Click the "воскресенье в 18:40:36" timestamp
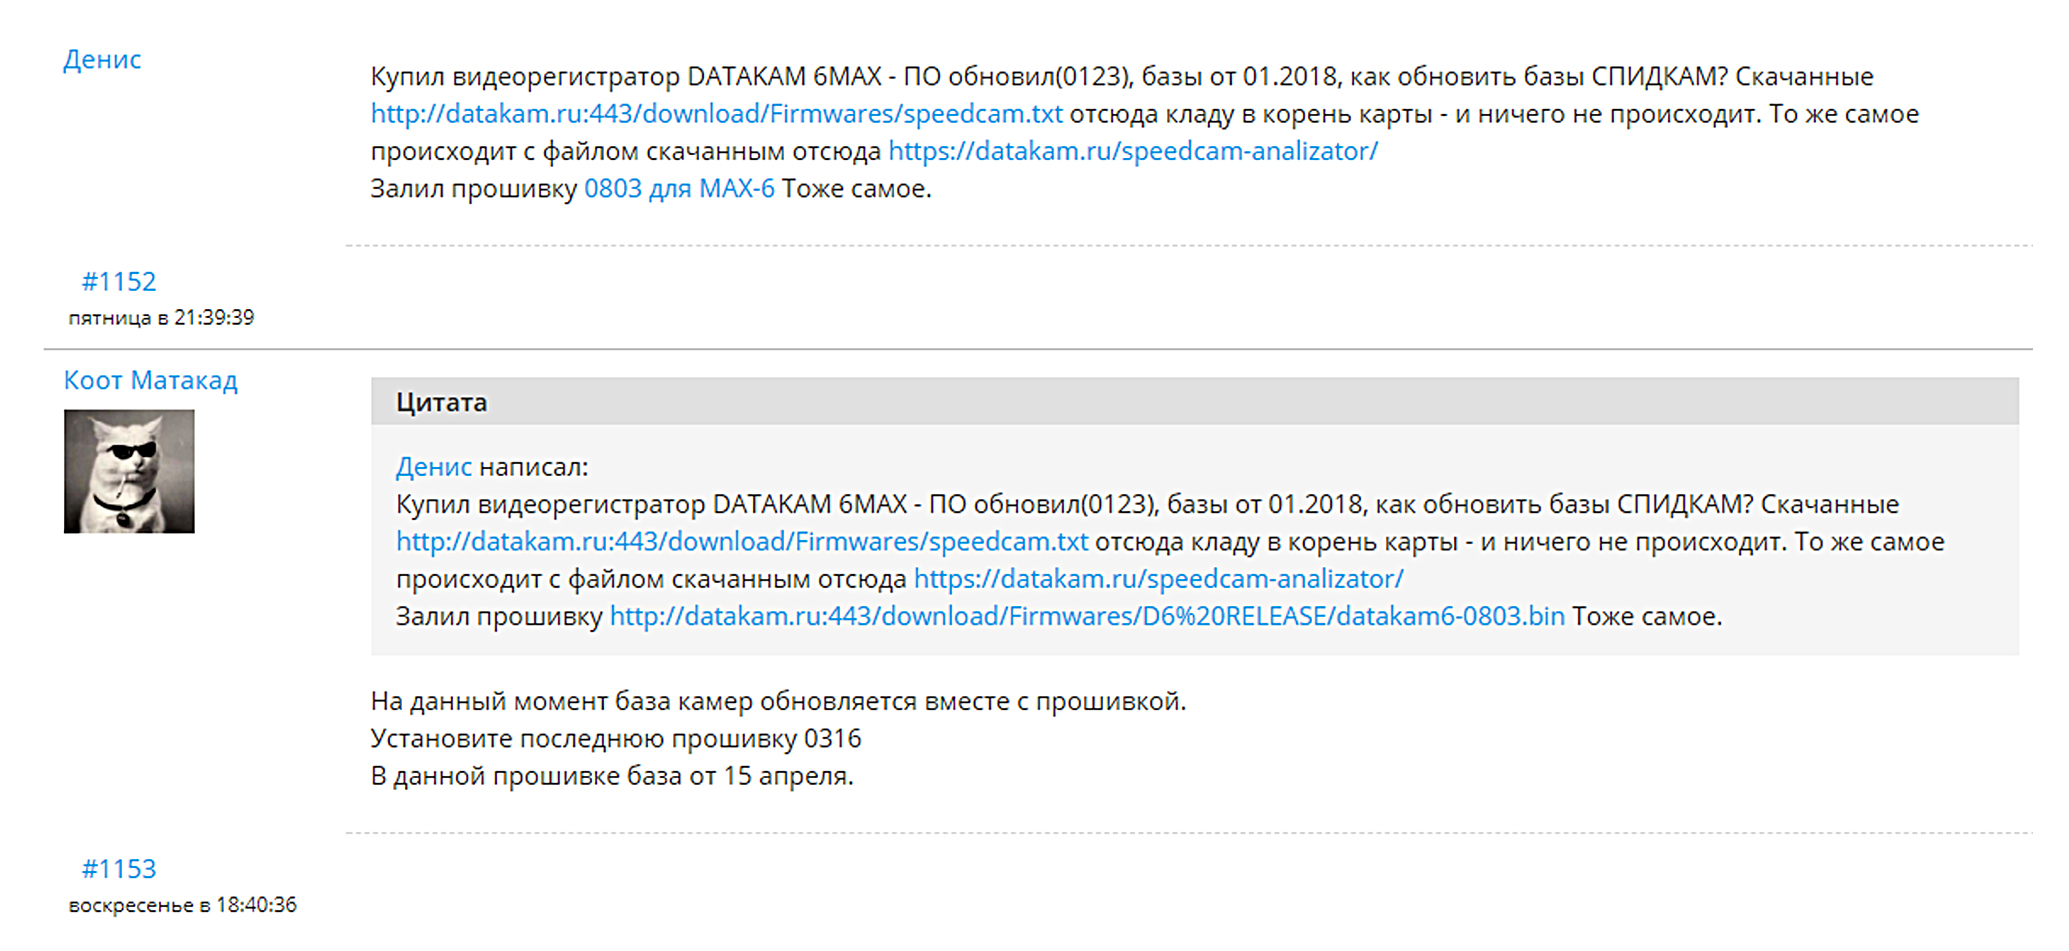This screenshot has height=951, width=2069. coord(182,905)
